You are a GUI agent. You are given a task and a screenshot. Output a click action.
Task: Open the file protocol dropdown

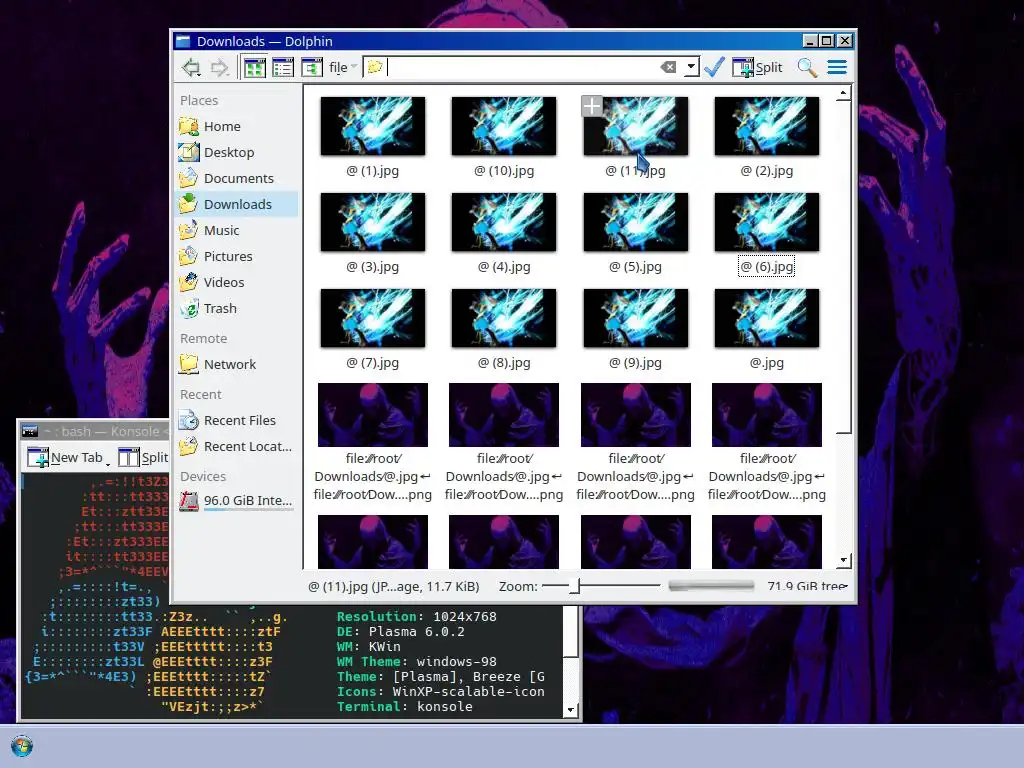(x=342, y=67)
